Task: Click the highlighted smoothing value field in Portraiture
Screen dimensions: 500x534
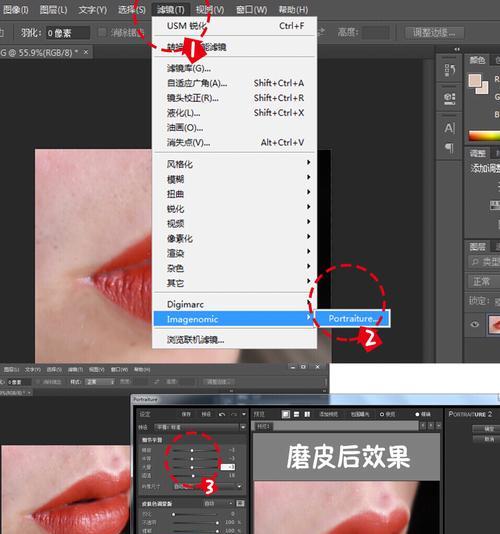Action: tap(228, 467)
